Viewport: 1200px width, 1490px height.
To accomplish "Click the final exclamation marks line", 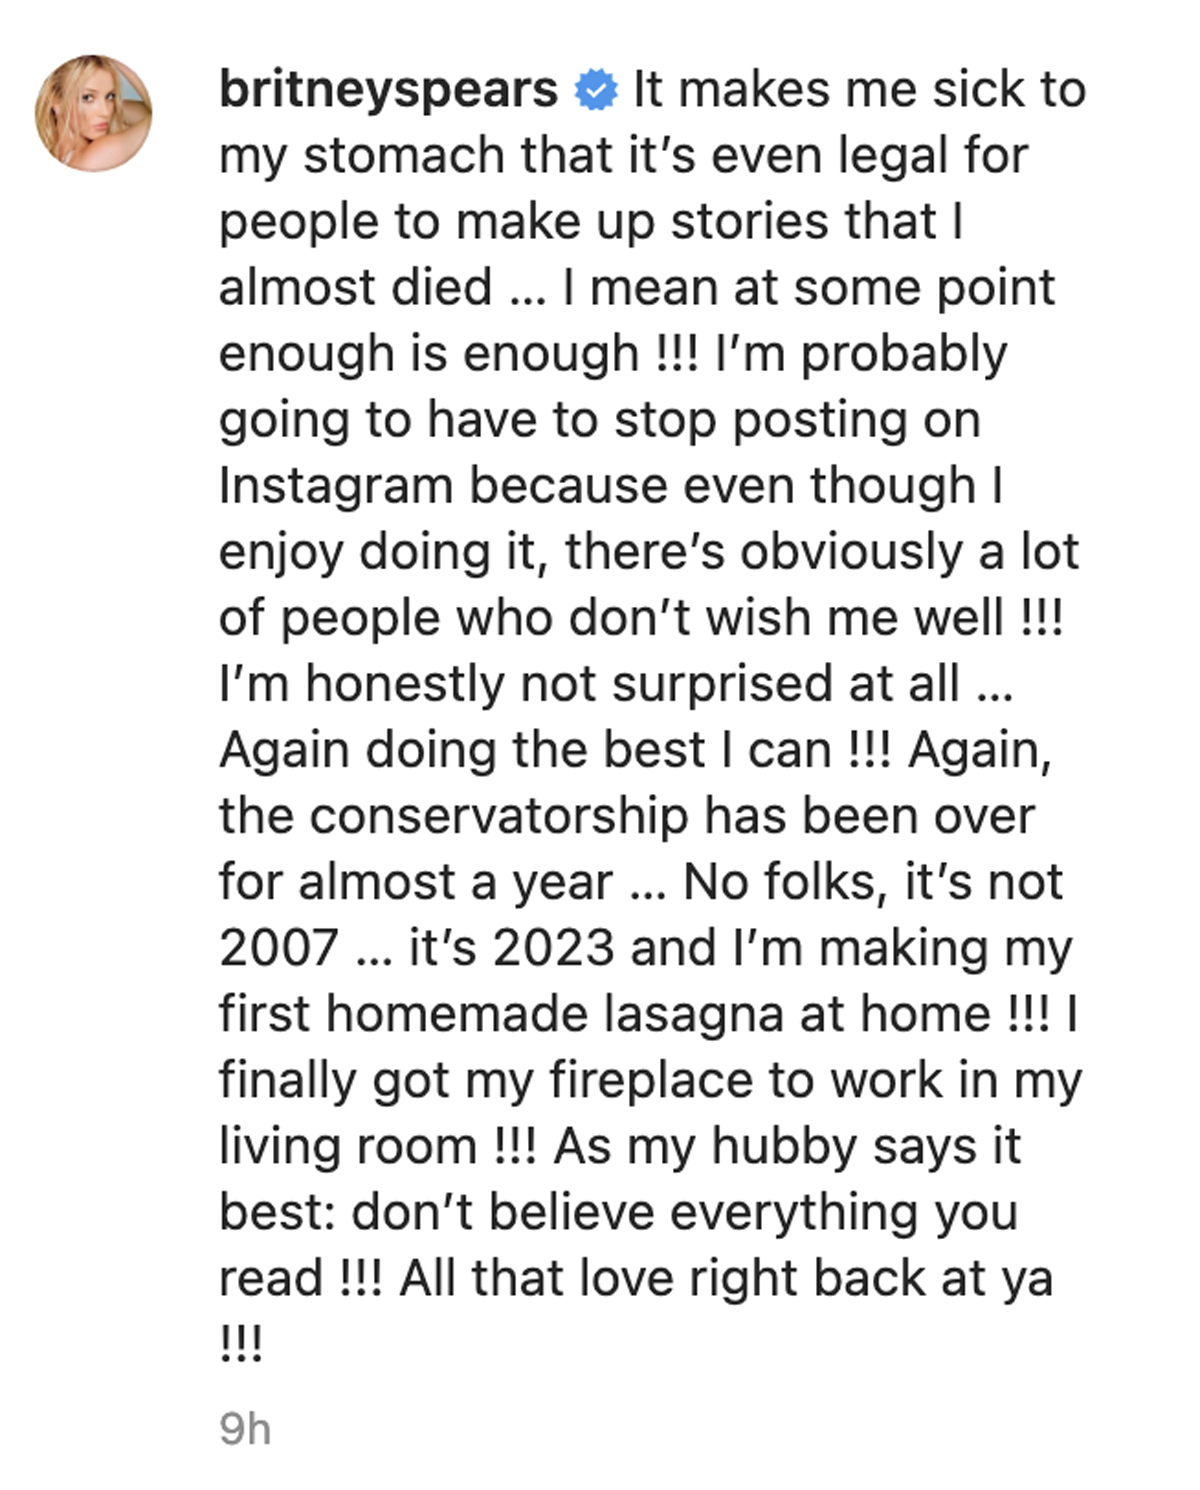I will (x=241, y=1344).
